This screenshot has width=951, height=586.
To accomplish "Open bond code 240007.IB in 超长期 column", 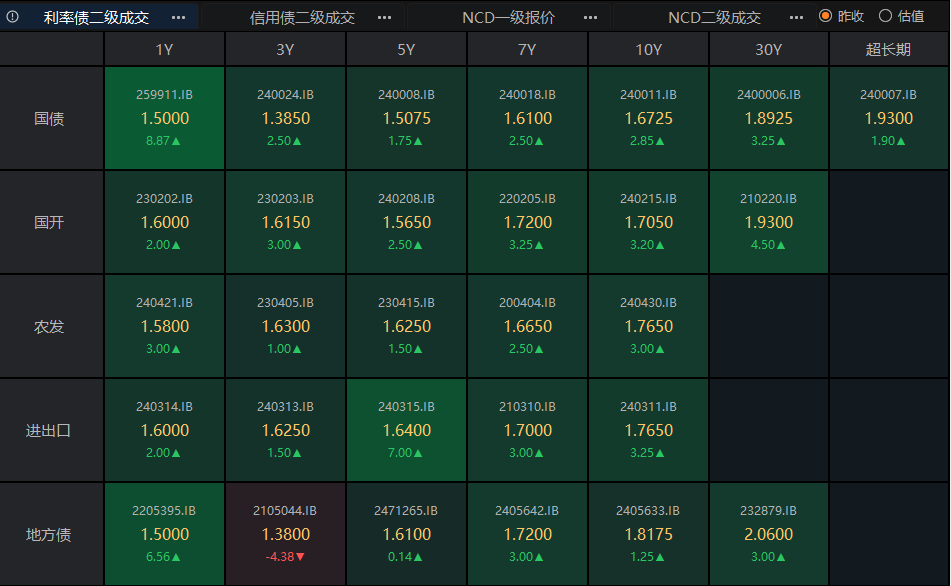I will pos(888,95).
